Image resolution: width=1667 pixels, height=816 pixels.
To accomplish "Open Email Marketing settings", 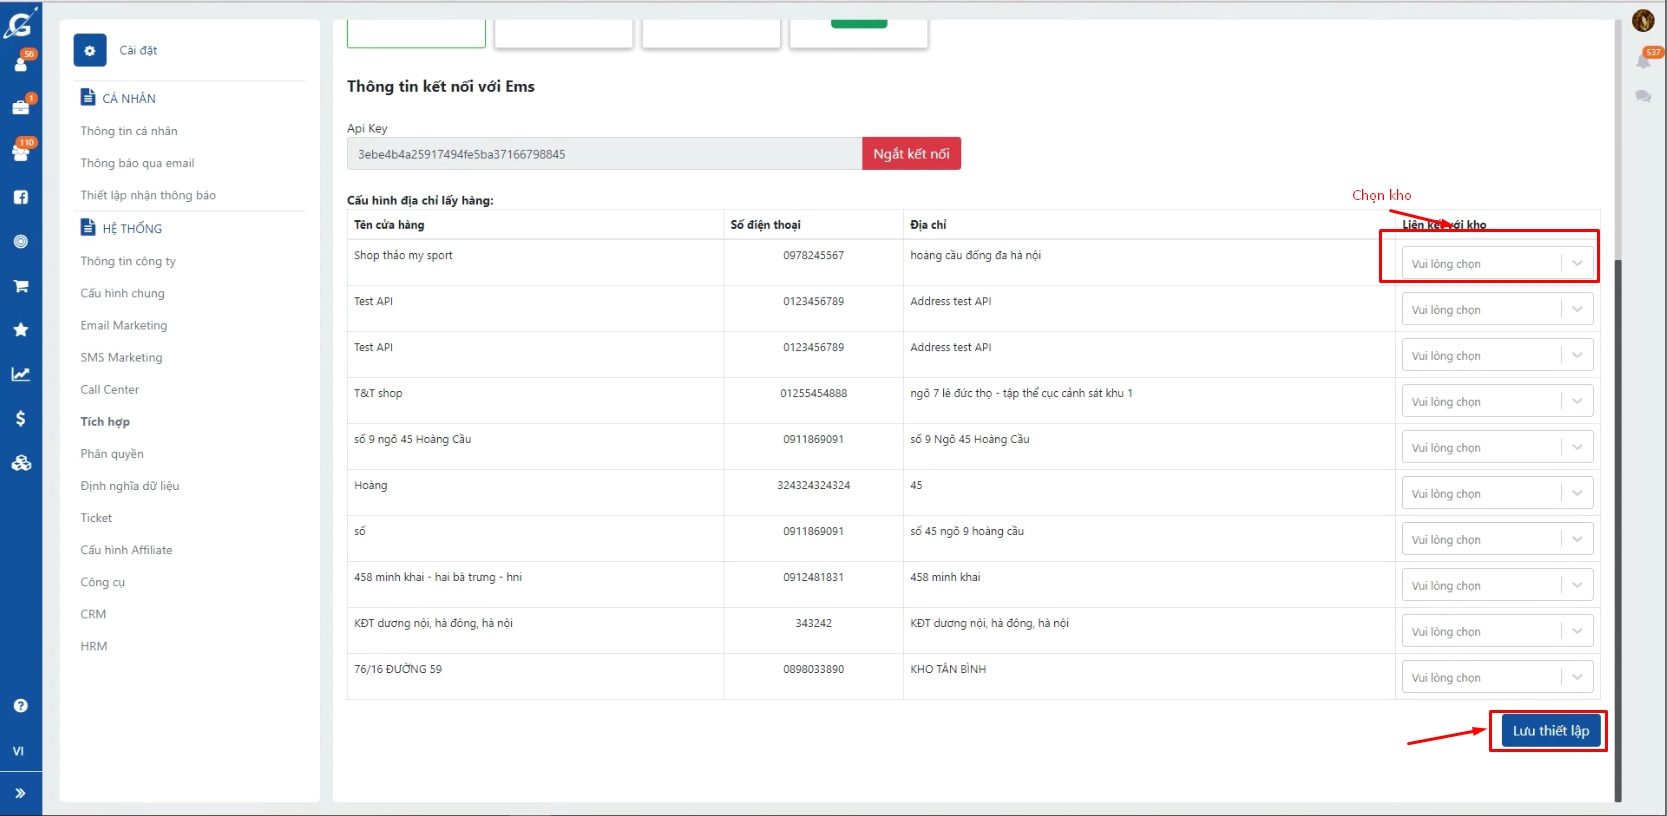I will tap(124, 325).
